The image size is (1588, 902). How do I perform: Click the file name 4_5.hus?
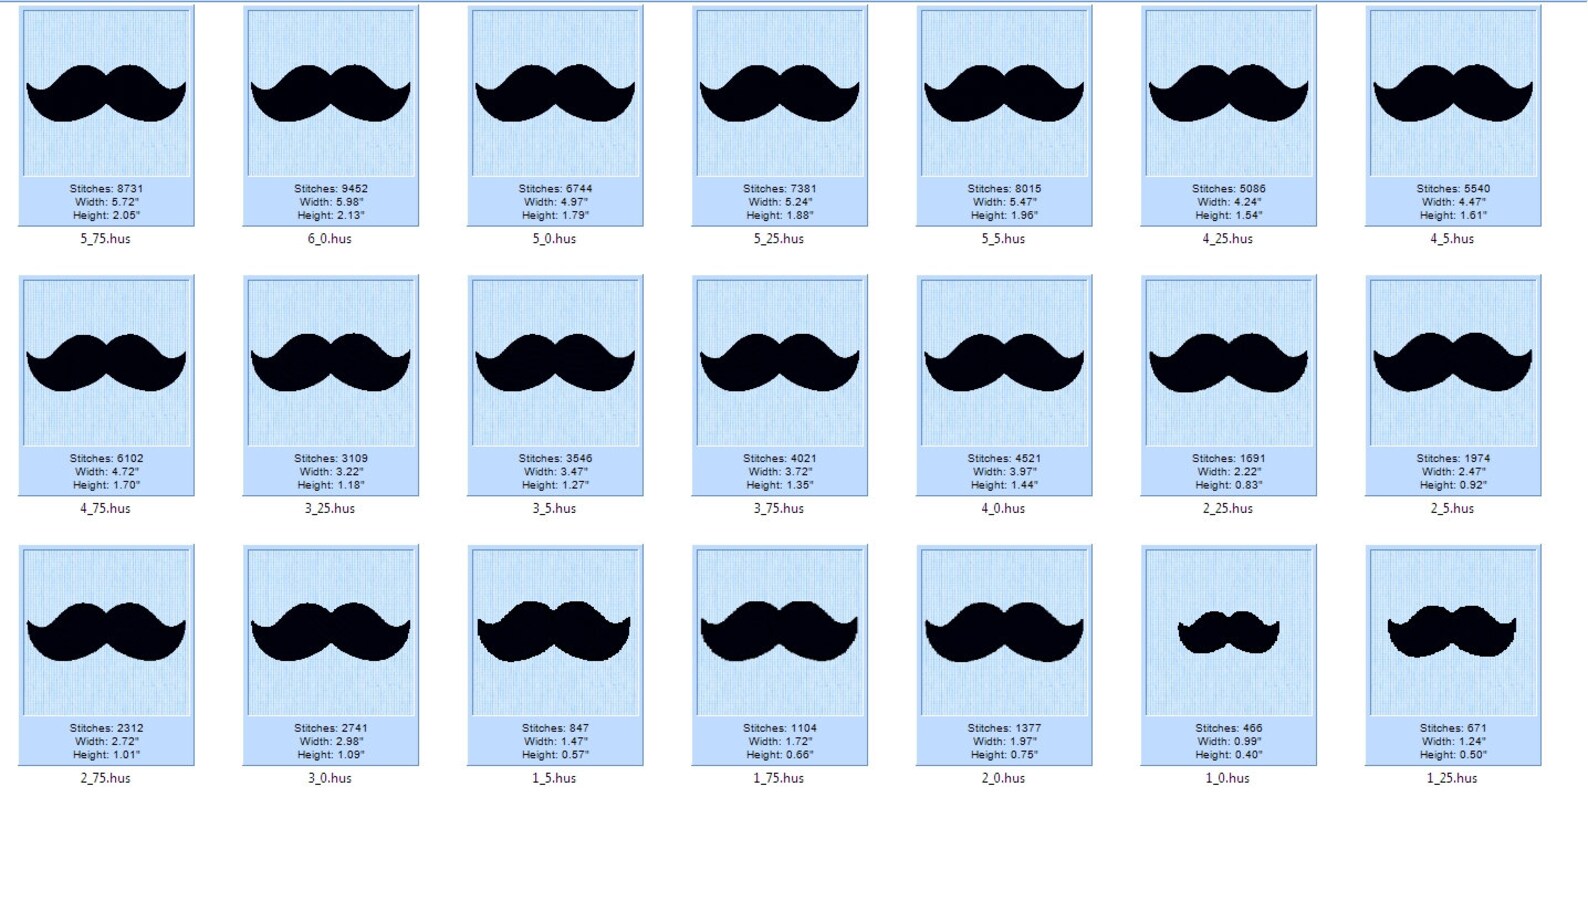tap(1453, 239)
